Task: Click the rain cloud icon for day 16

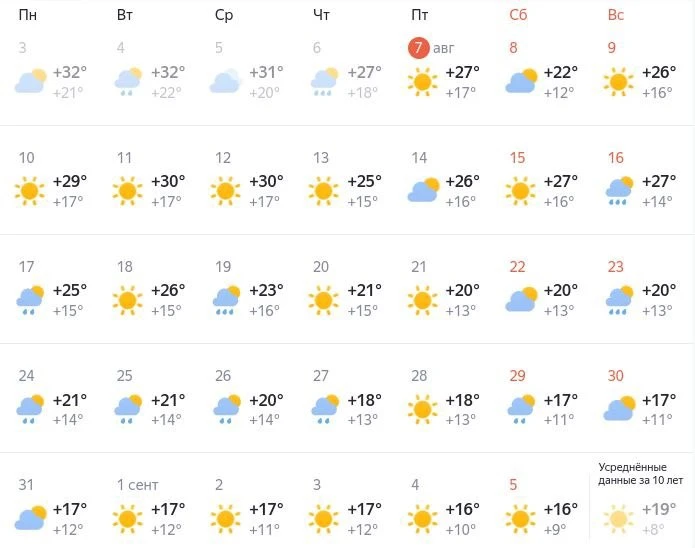Action: [x=619, y=191]
